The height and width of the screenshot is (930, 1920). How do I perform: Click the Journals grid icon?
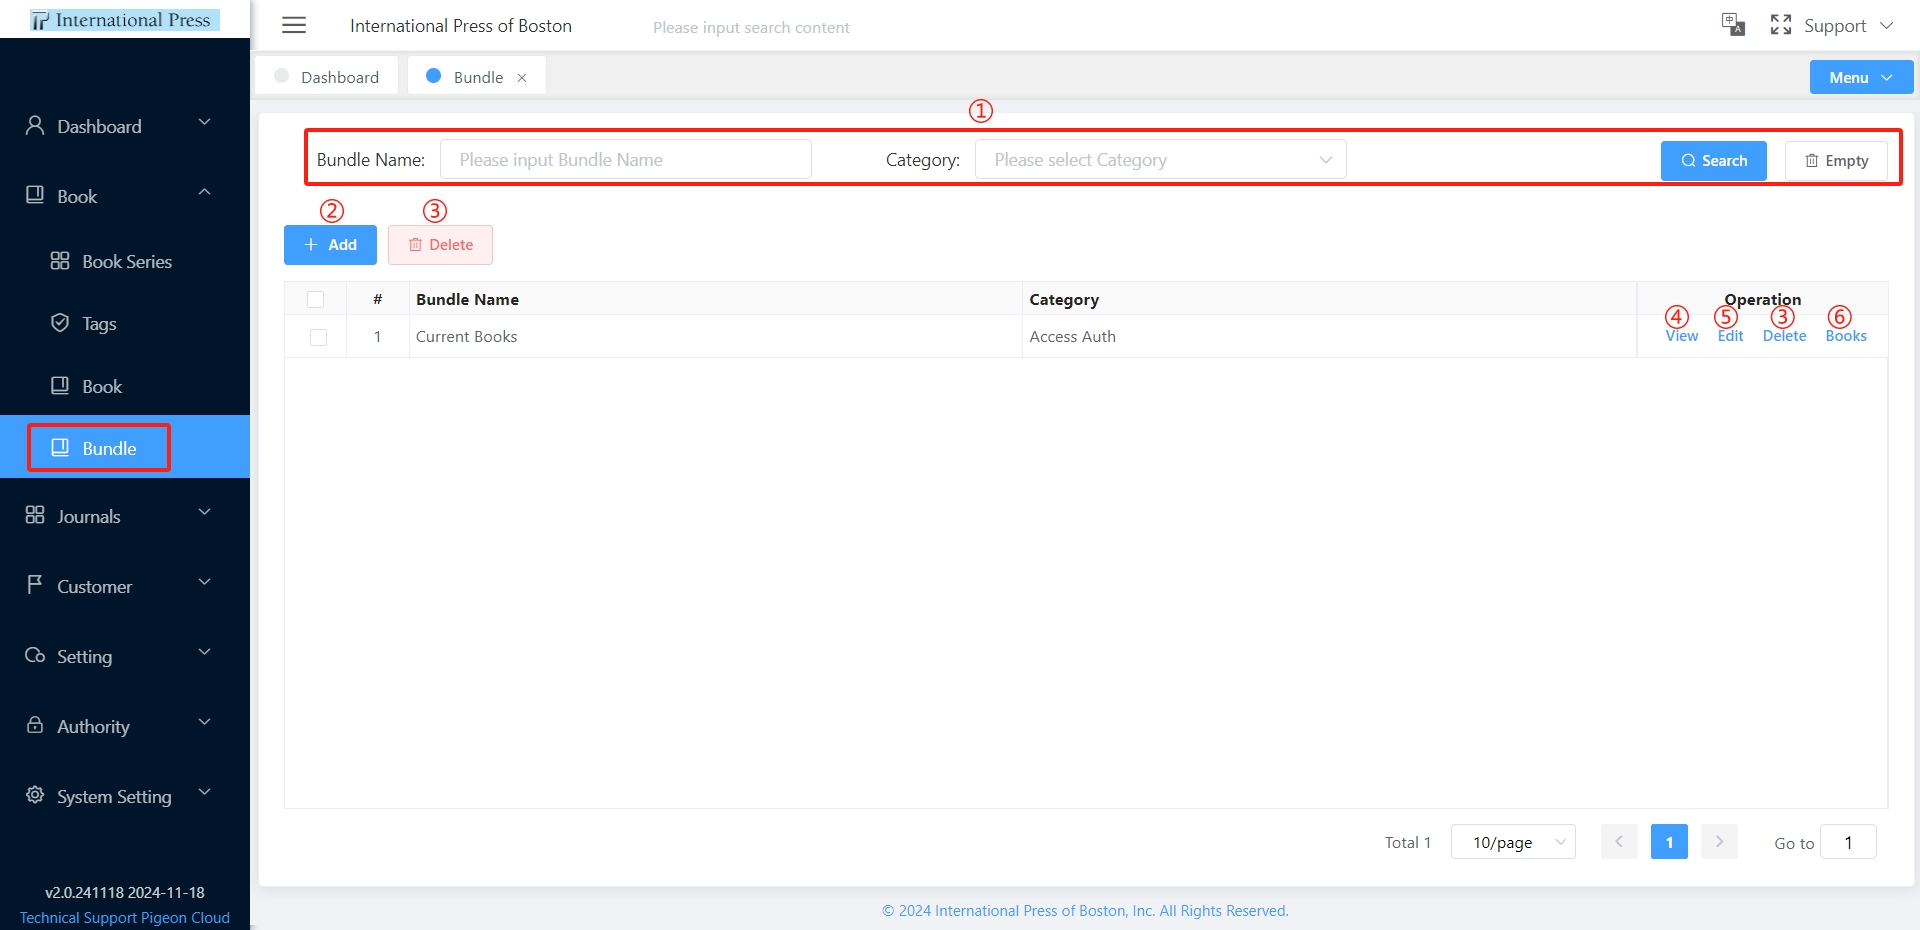(35, 515)
